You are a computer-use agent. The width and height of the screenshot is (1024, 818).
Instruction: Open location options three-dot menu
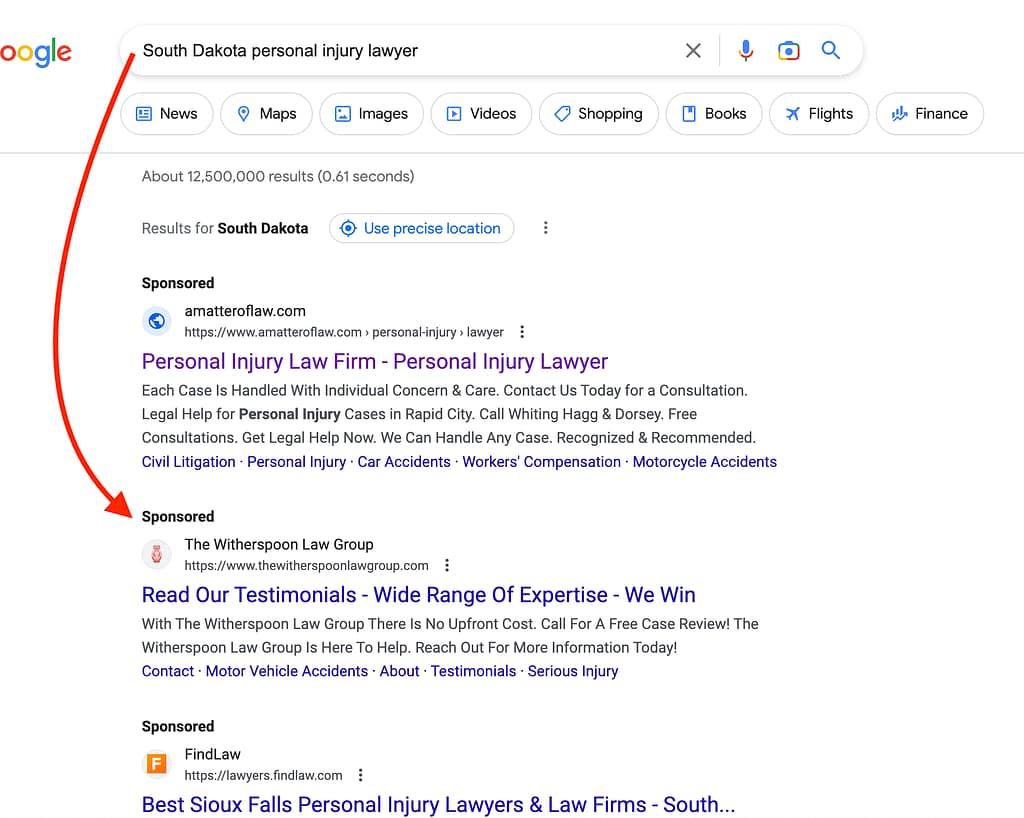[x=545, y=228]
